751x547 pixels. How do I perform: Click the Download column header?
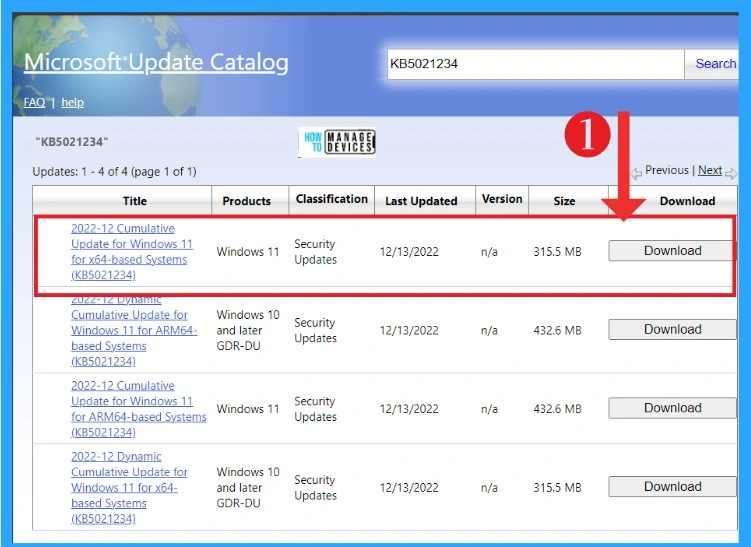pyautogui.click(x=687, y=201)
